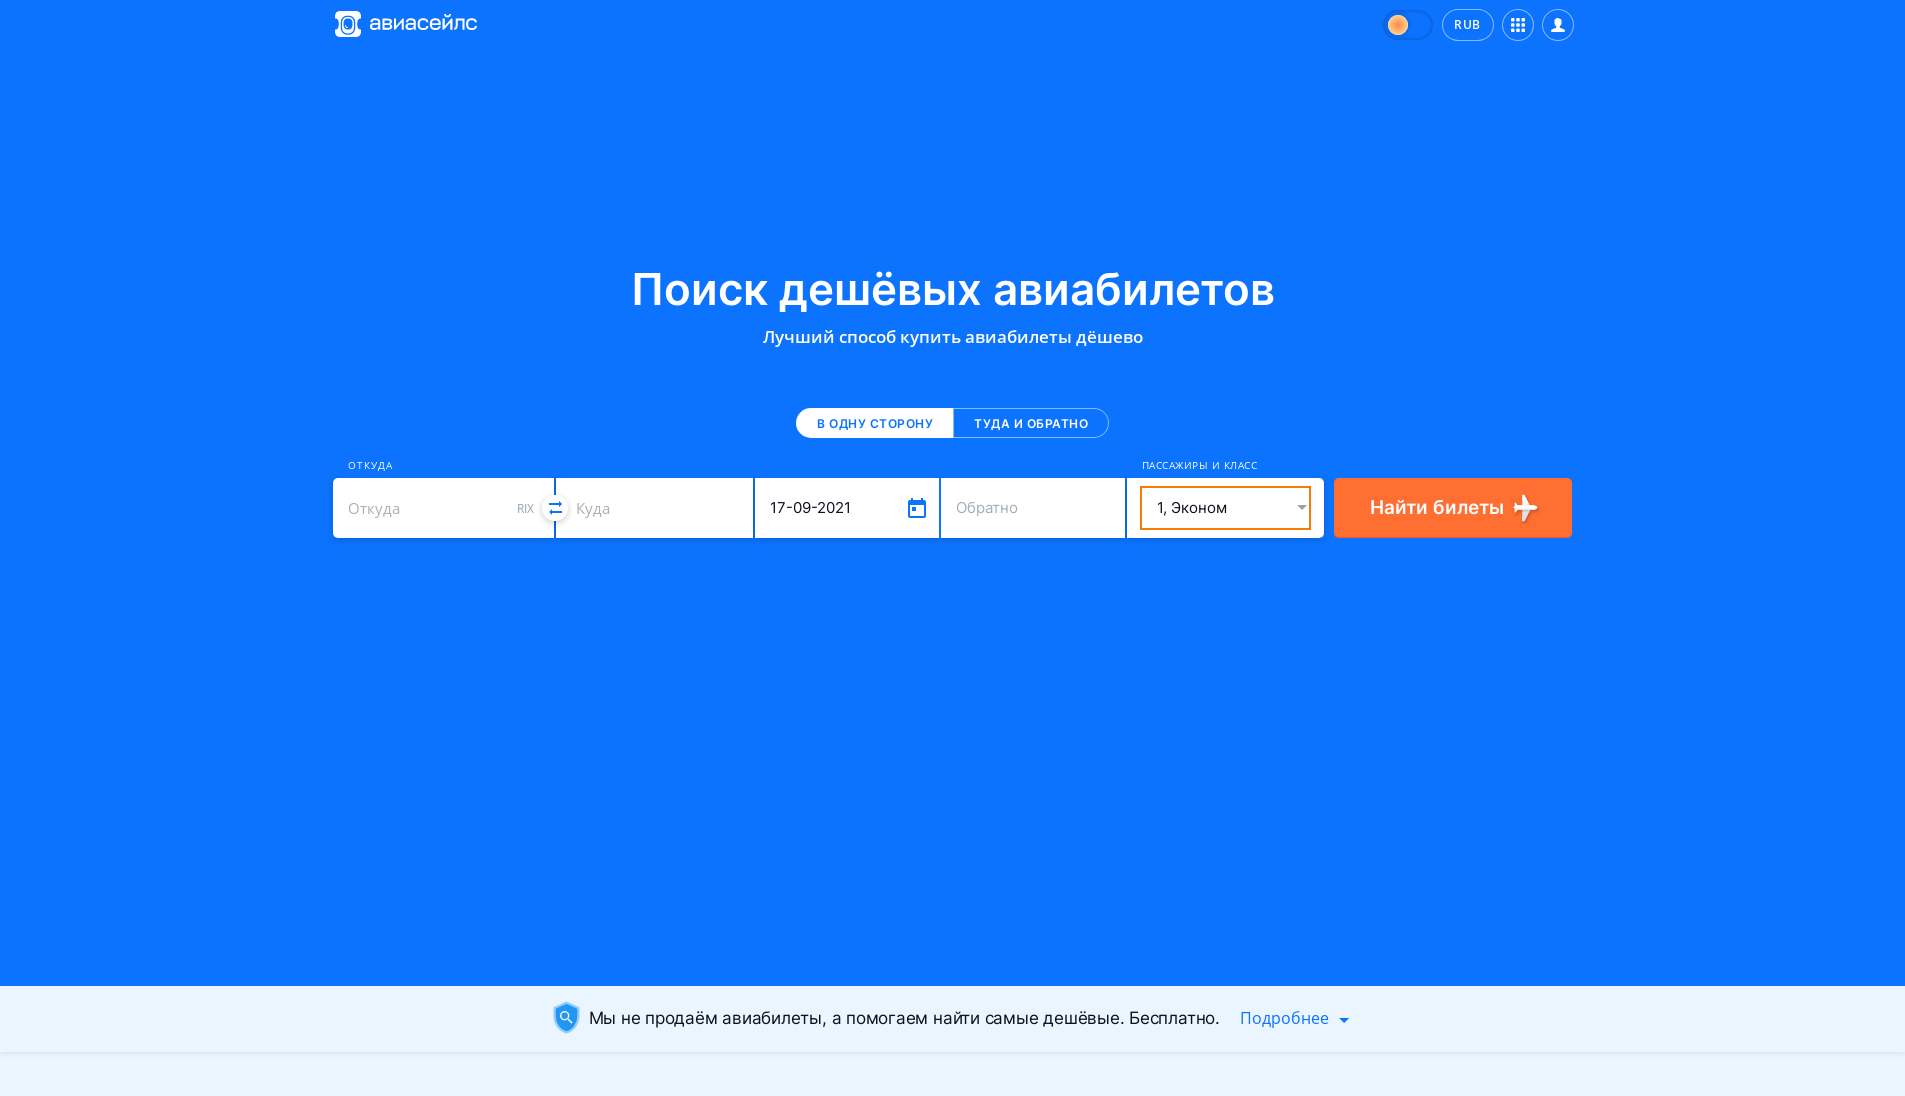
Task: Swap origin and destination cities
Action: pos(555,508)
